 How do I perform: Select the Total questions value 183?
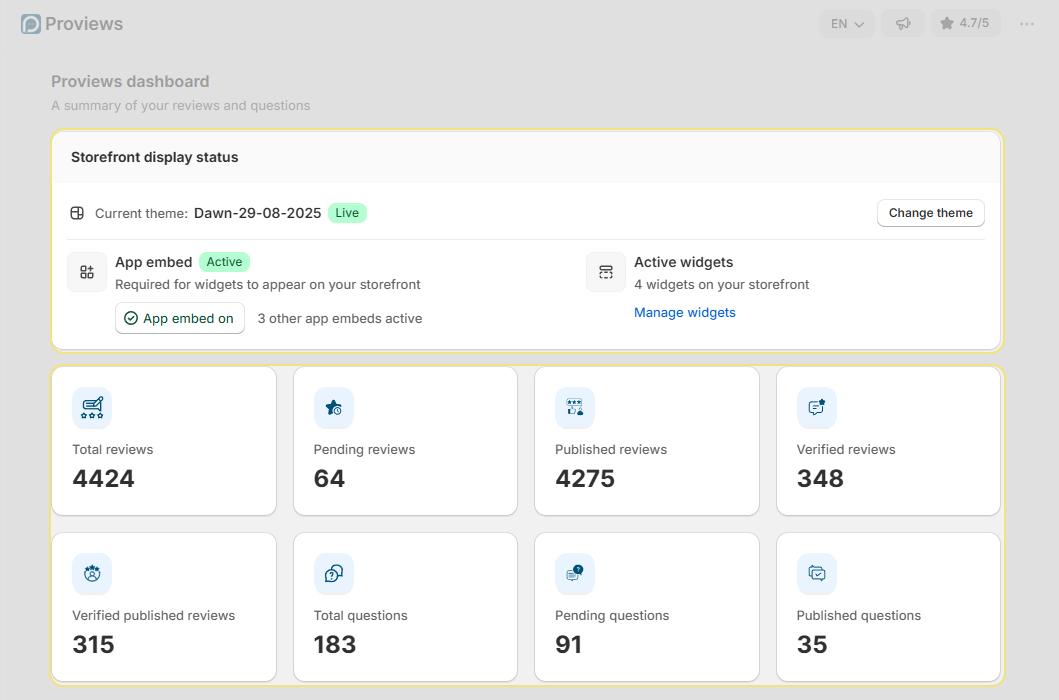coord(334,645)
